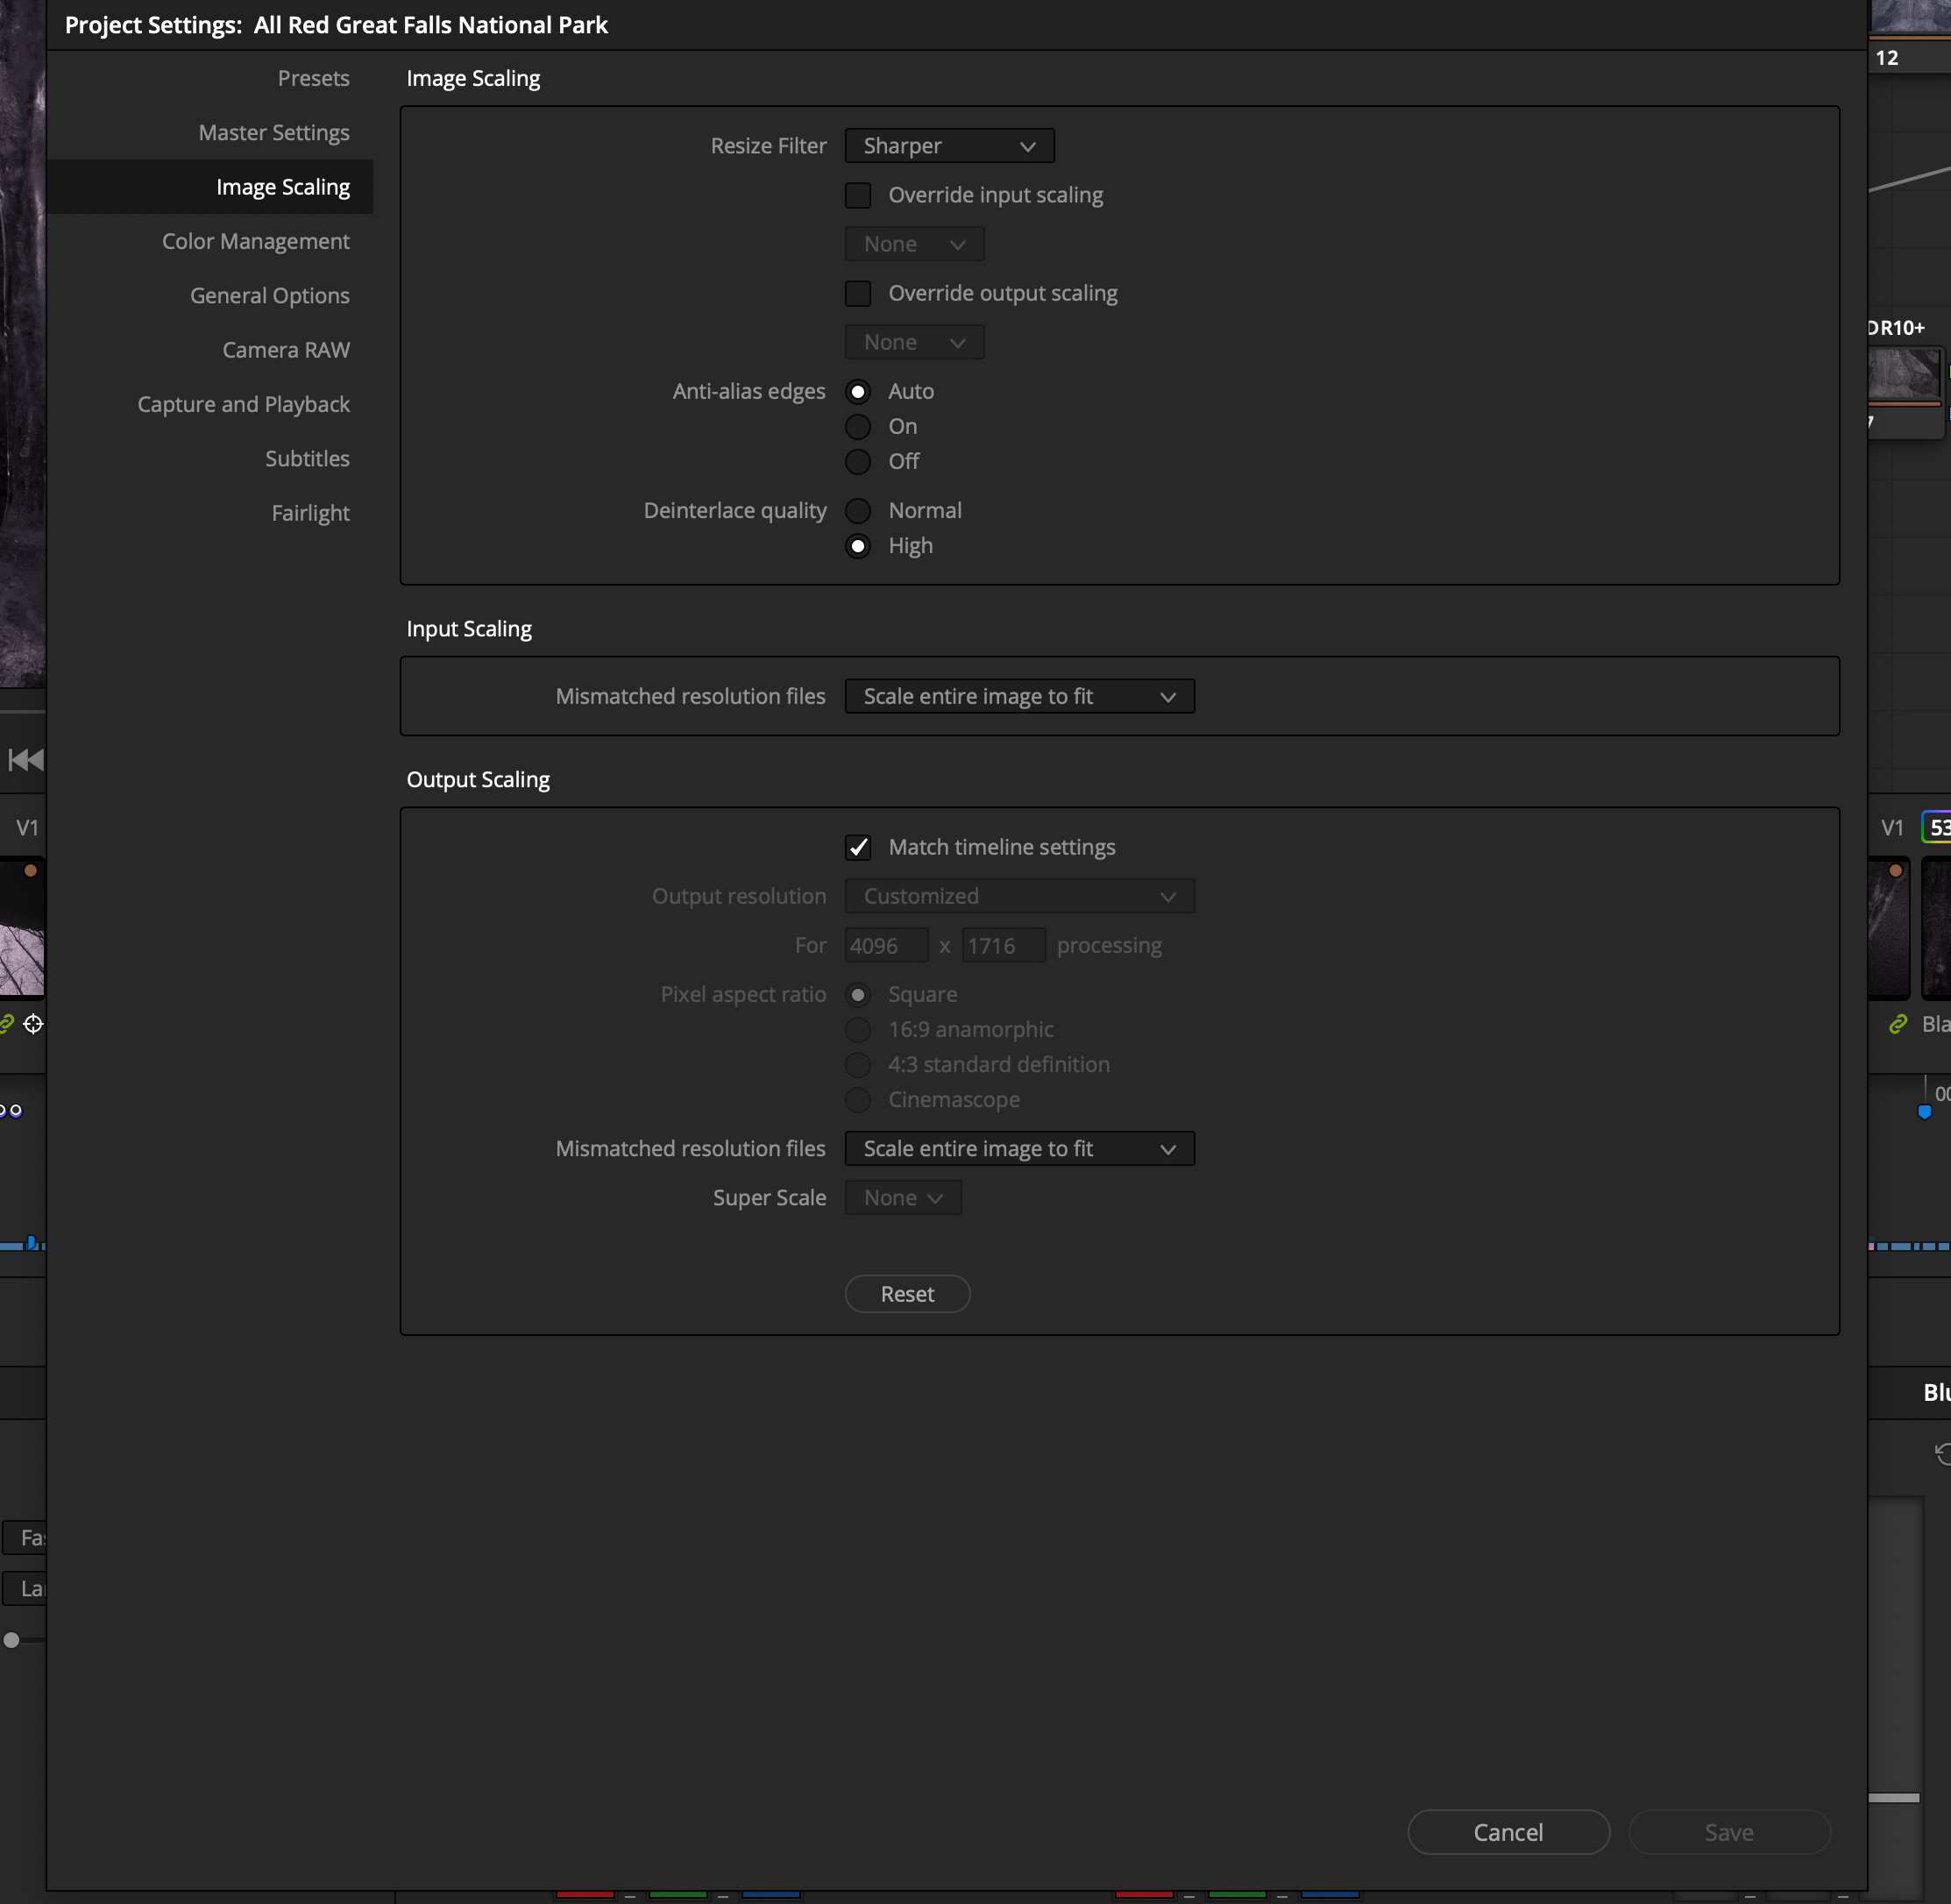Uncheck Match timeline settings
1951x1904 pixels.
click(x=858, y=847)
